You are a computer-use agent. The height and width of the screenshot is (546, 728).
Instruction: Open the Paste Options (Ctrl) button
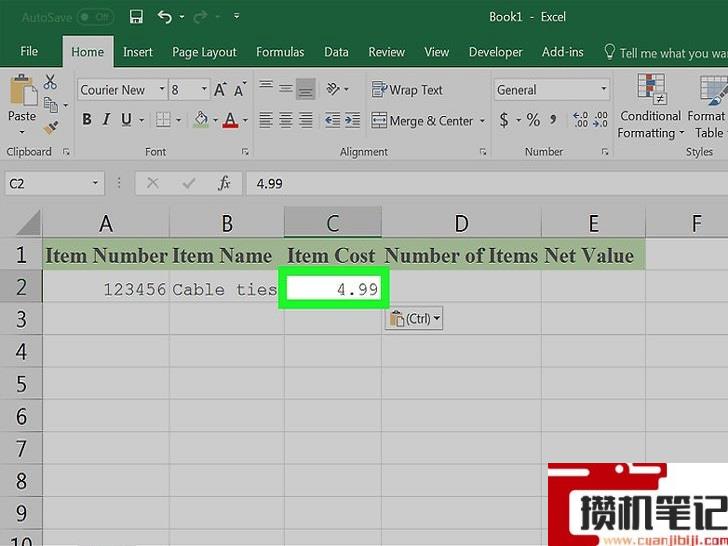[414, 318]
